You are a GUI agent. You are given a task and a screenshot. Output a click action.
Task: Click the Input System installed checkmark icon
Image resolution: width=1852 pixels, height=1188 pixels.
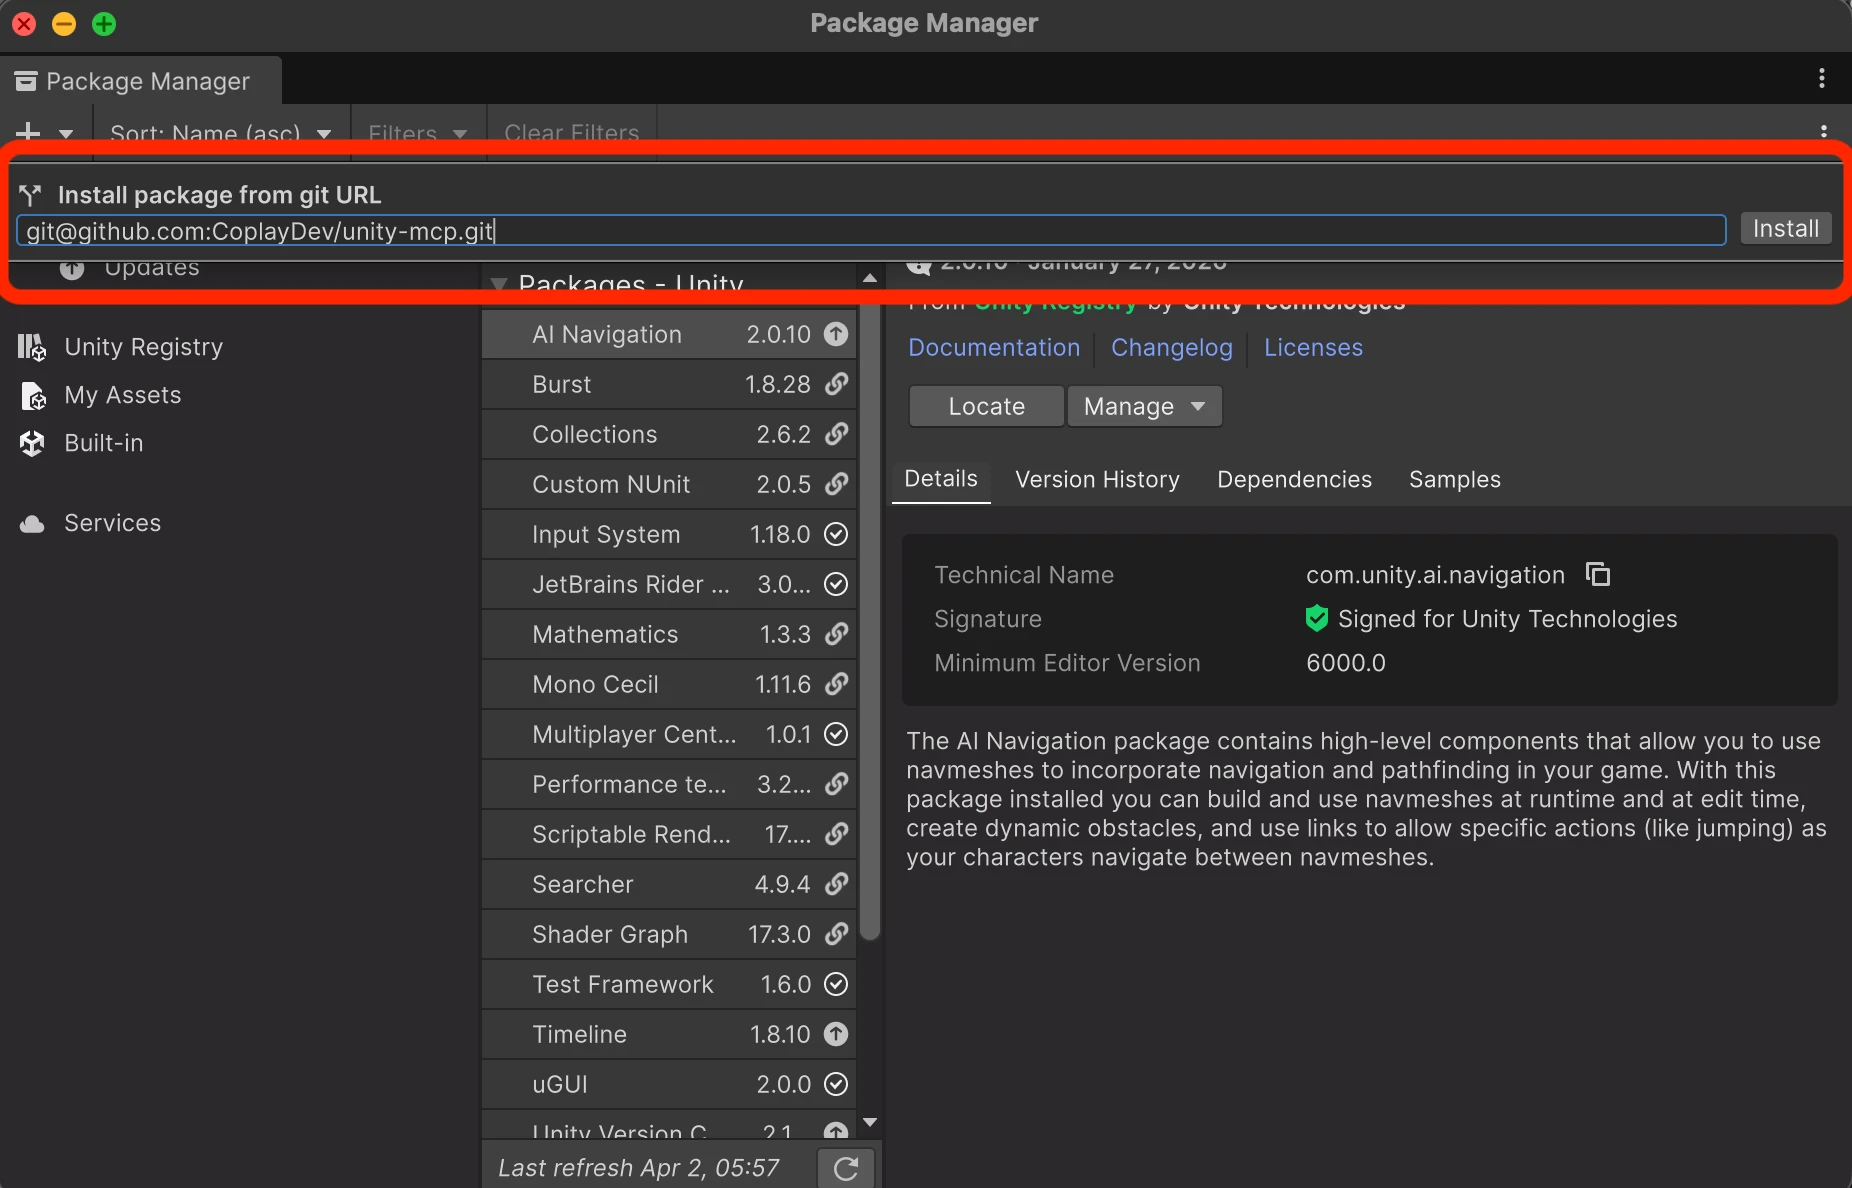pyautogui.click(x=836, y=534)
